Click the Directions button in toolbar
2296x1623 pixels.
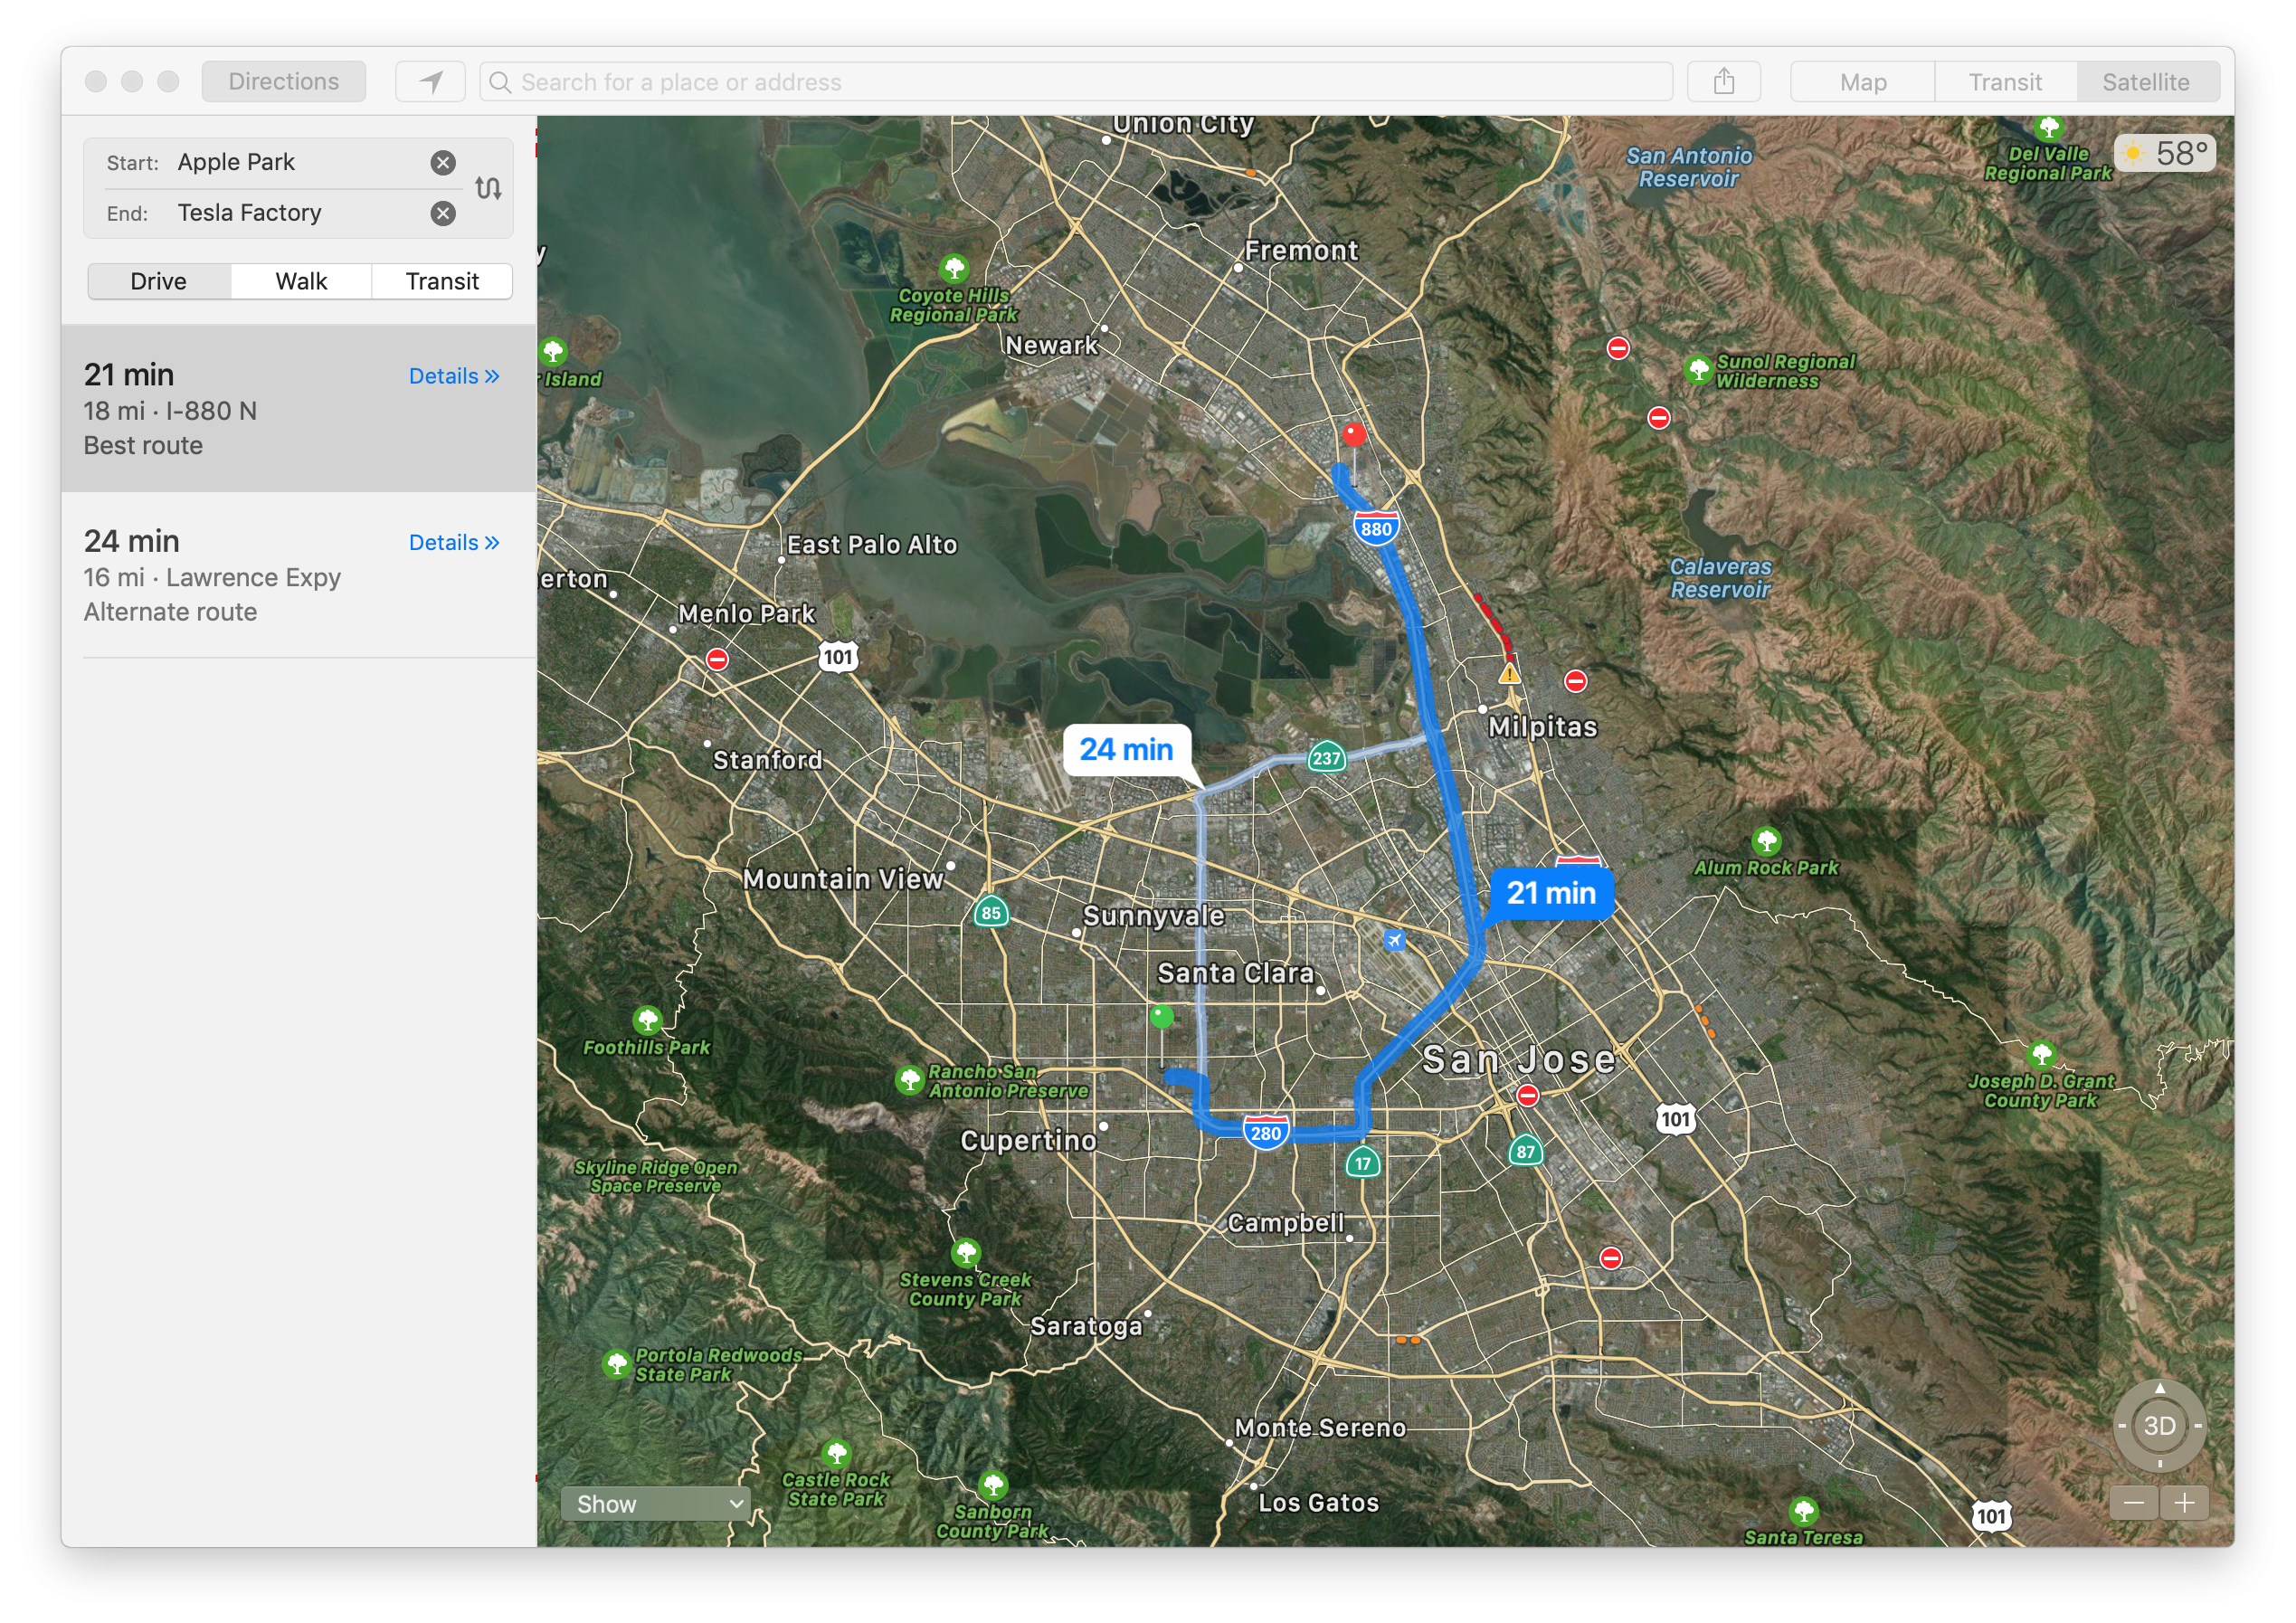click(x=284, y=82)
